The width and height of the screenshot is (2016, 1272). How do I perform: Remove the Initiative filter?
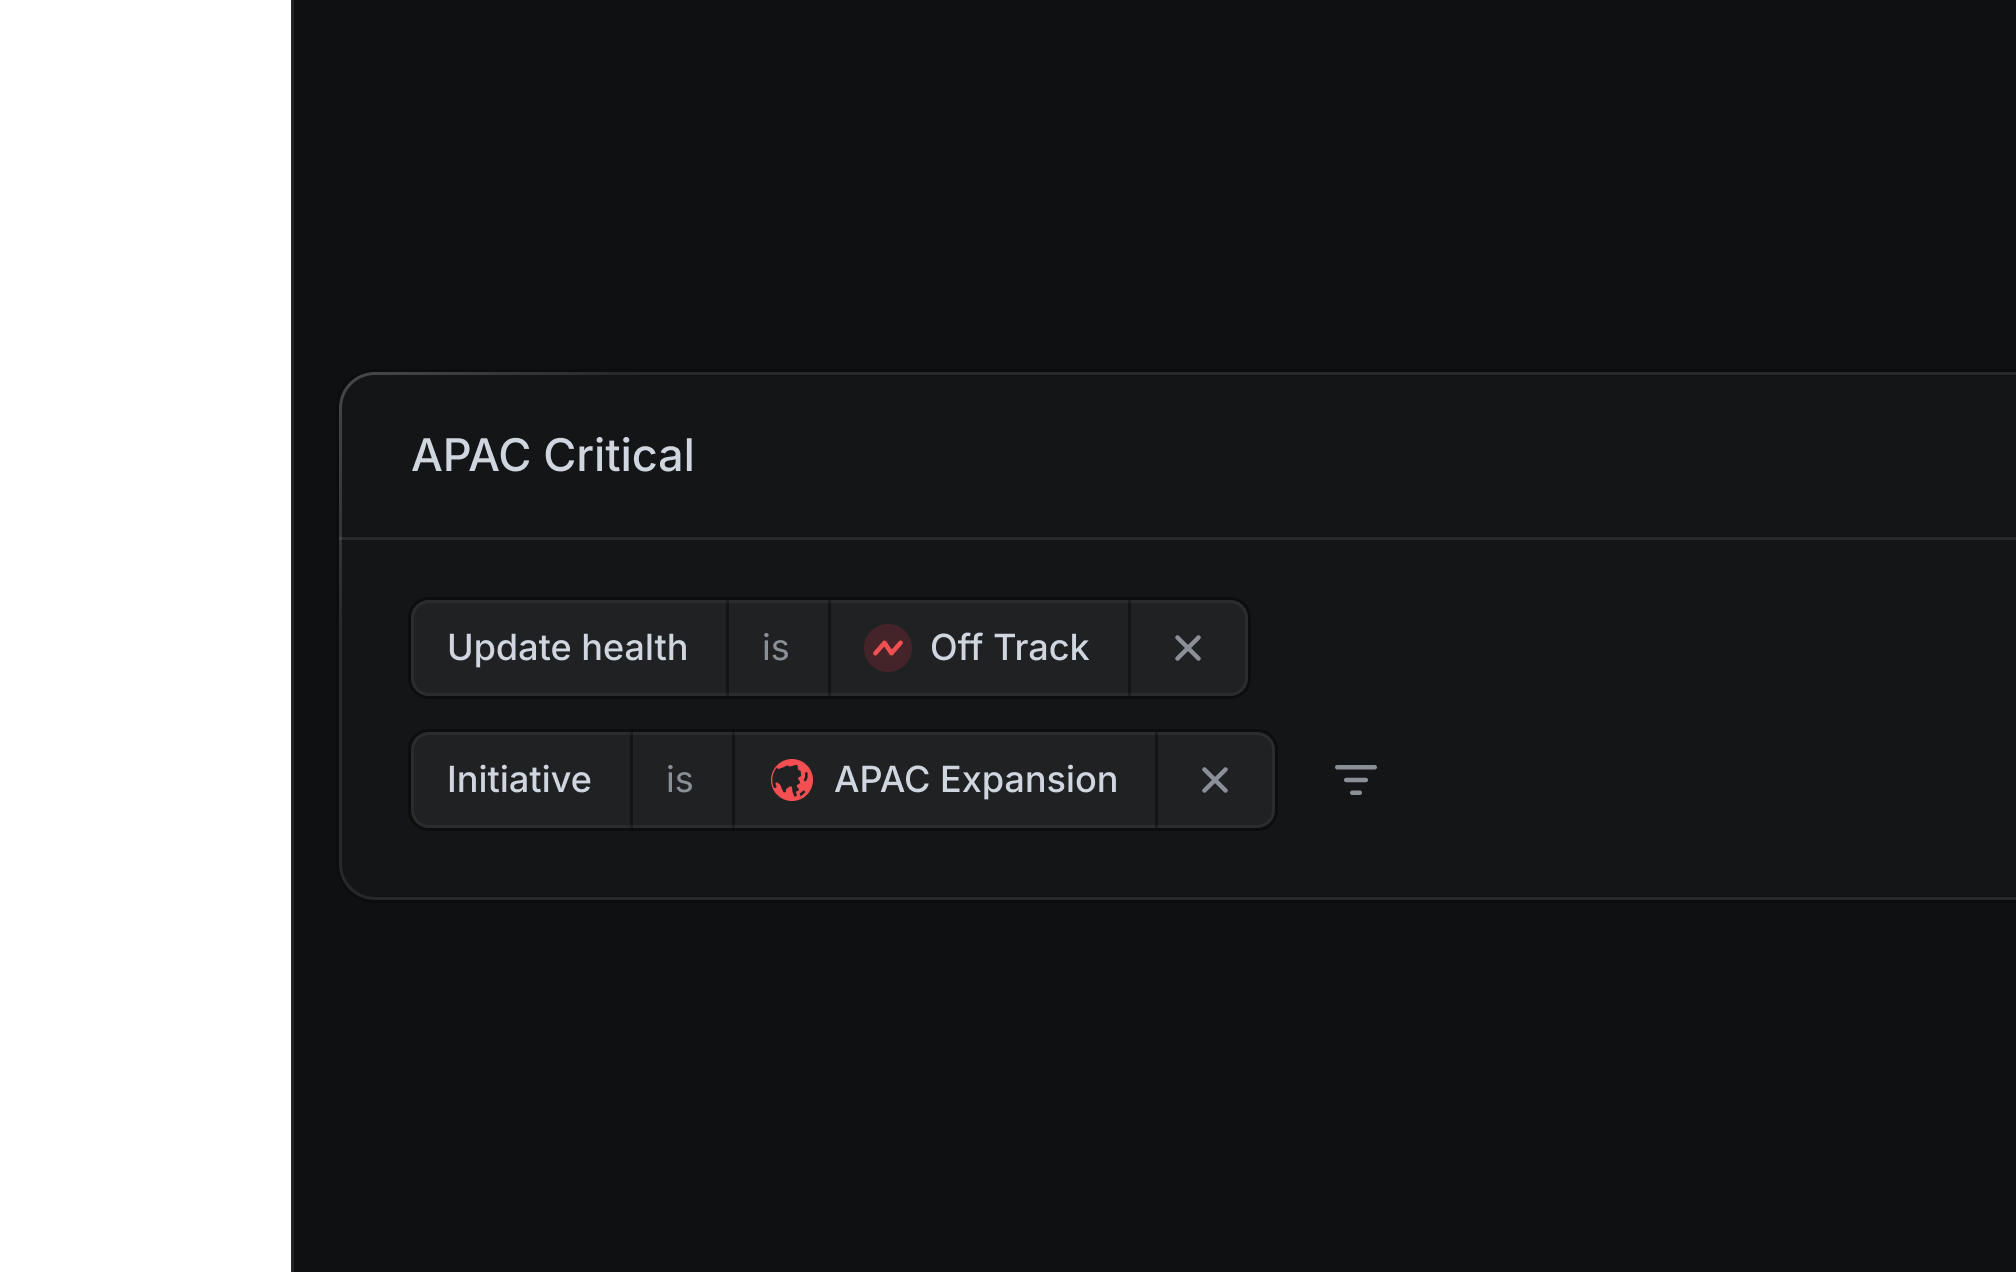point(1214,780)
